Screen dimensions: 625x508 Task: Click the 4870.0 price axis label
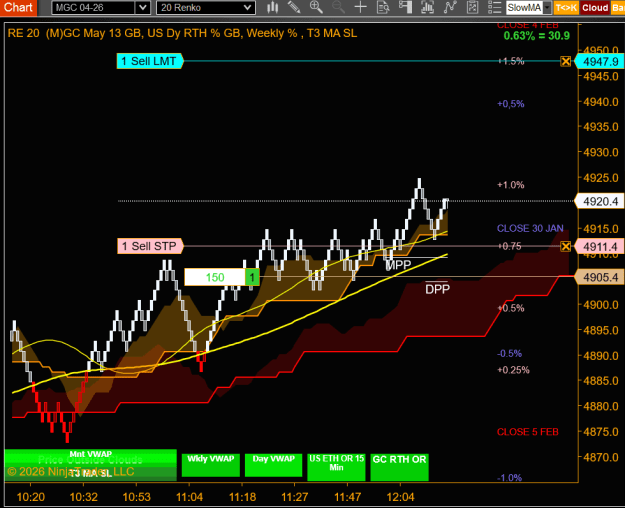pos(601,457)
